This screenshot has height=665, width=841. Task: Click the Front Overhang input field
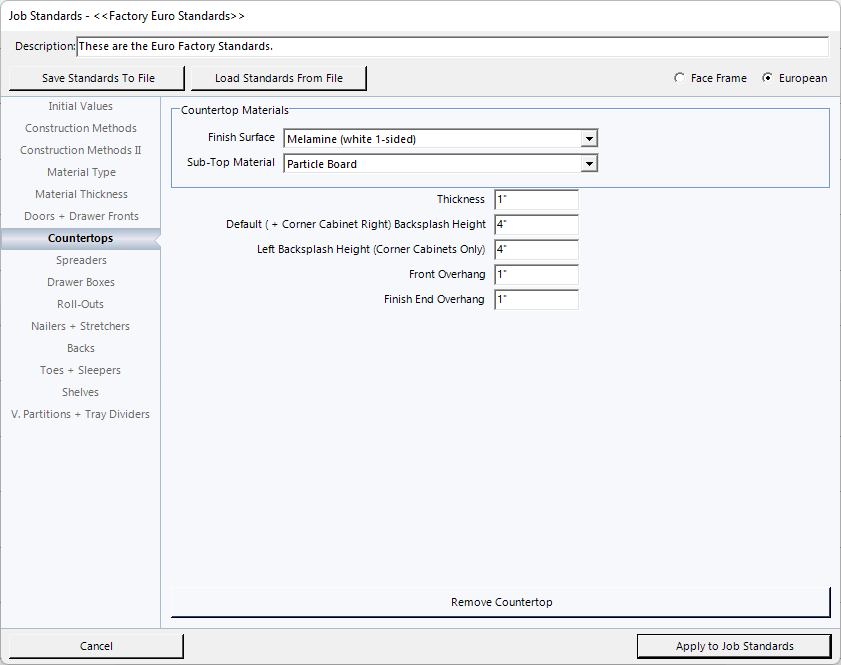(x=536, y=275)
